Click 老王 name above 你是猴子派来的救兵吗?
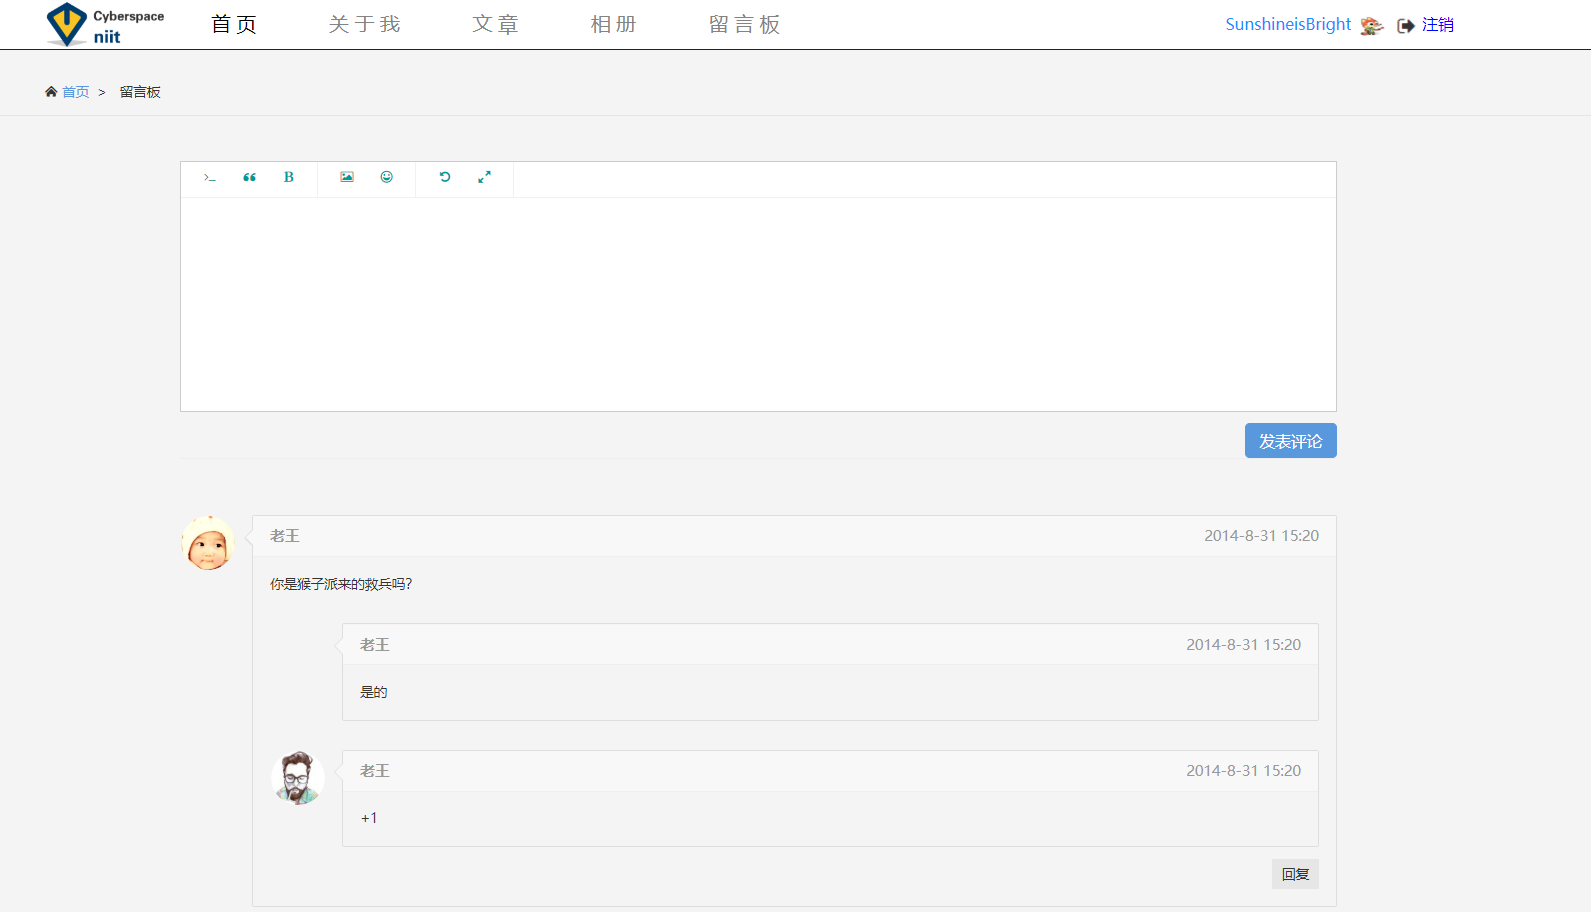Viewport: 1591px width, 912px height. [x=285, y=536]
